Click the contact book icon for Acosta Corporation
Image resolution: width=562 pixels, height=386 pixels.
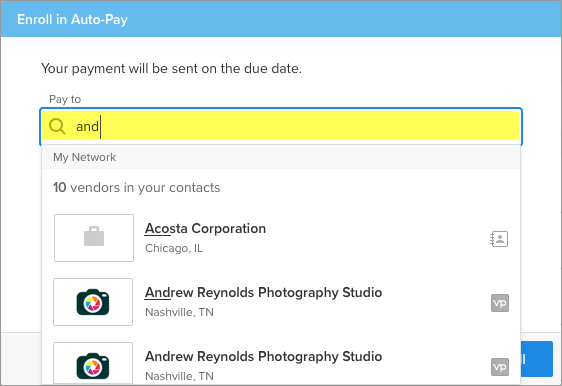[x=499, y=239]
